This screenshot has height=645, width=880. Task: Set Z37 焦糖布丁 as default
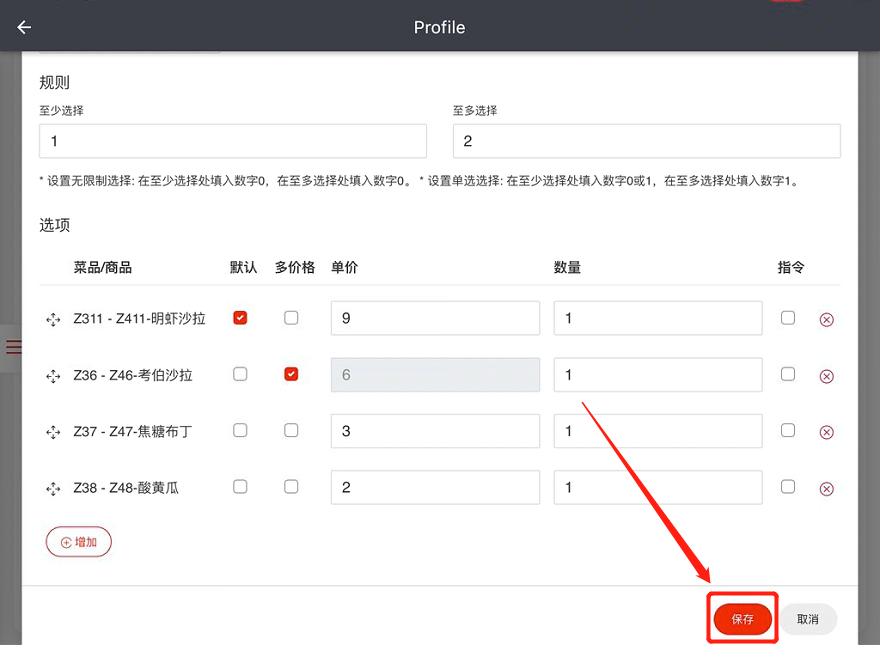coord(240,430)
